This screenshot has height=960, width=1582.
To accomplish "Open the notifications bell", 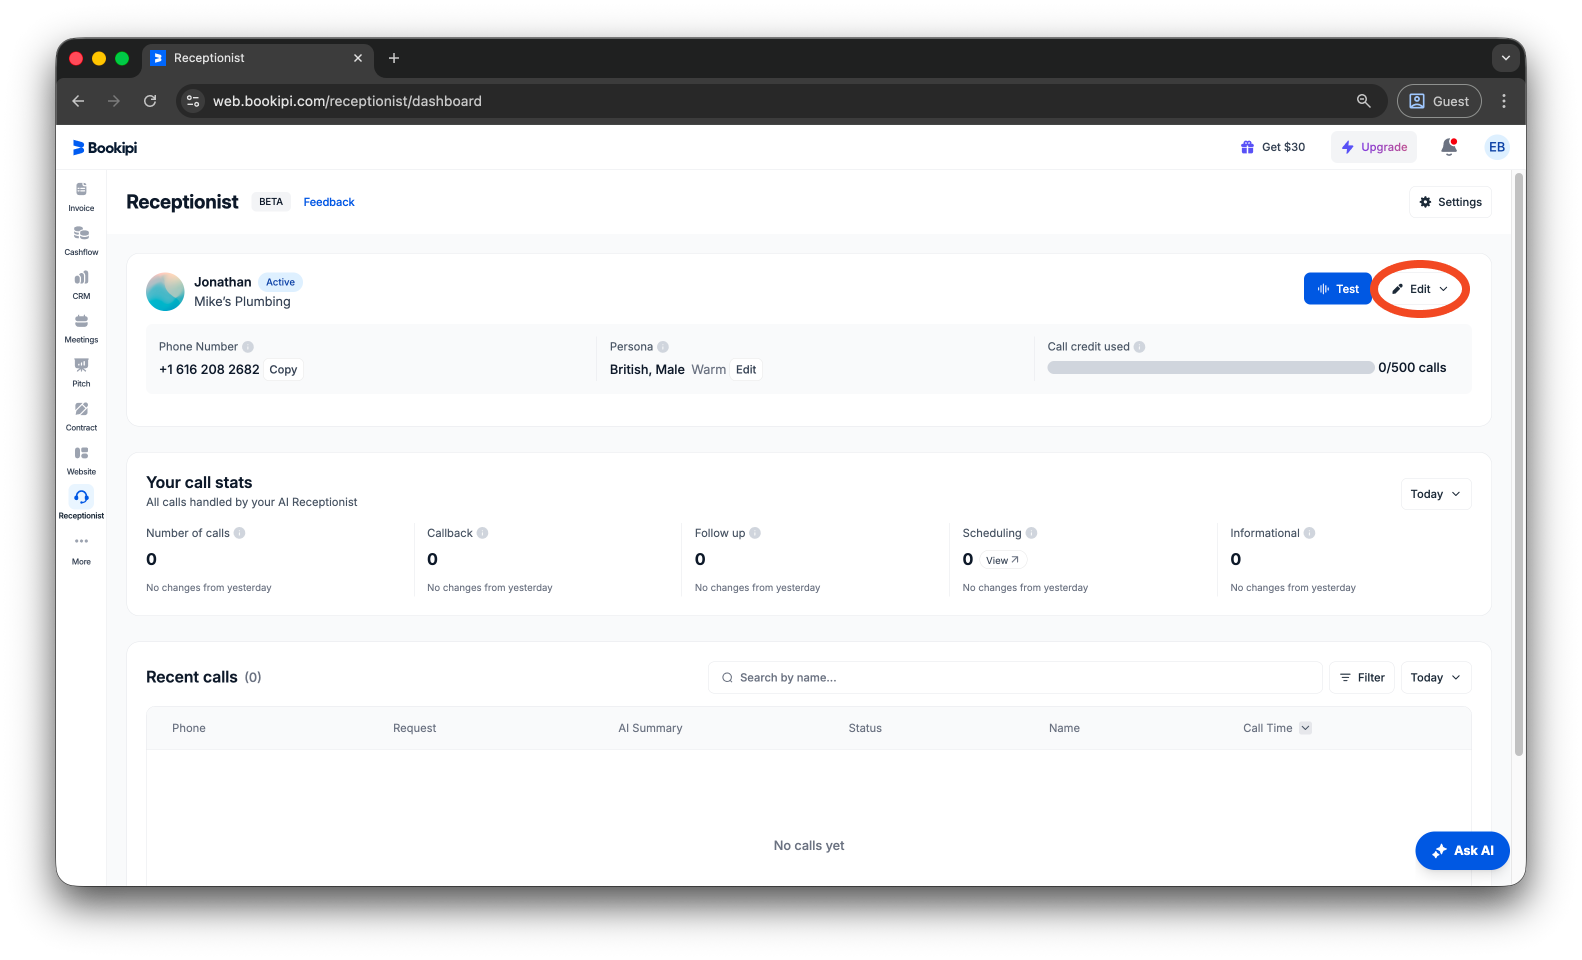I will click(1448, 147).
